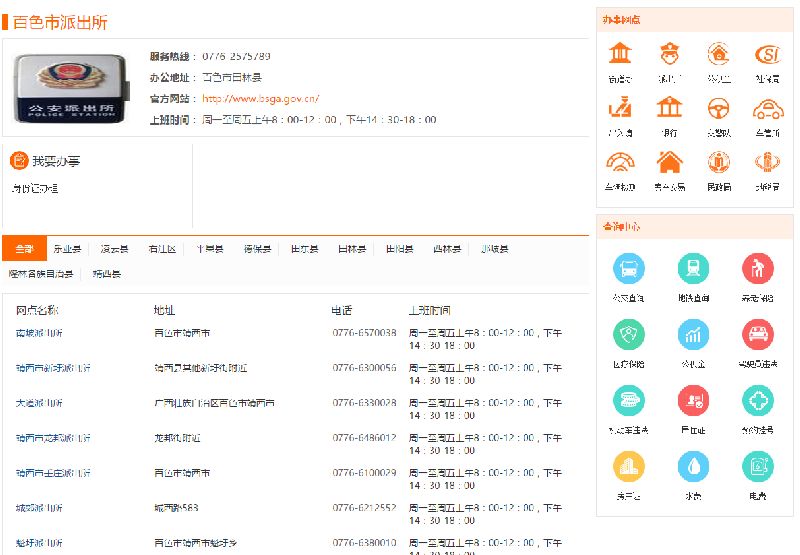Select the 全部 tab in district filter
Image resolution: width=800 pixels, height=555 pixels.
point(24,249)
